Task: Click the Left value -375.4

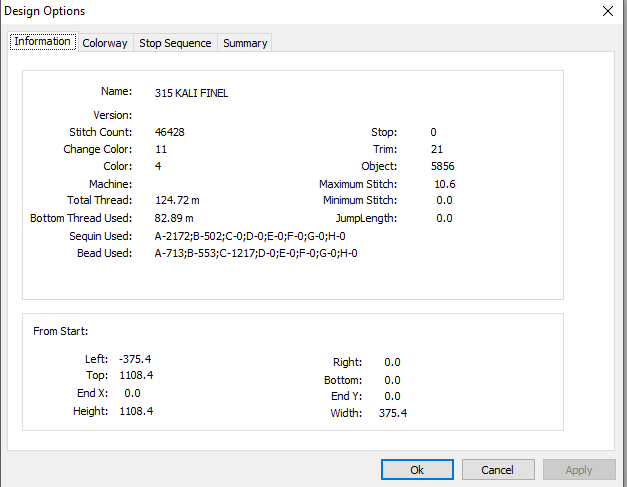Action: point(135,359)
